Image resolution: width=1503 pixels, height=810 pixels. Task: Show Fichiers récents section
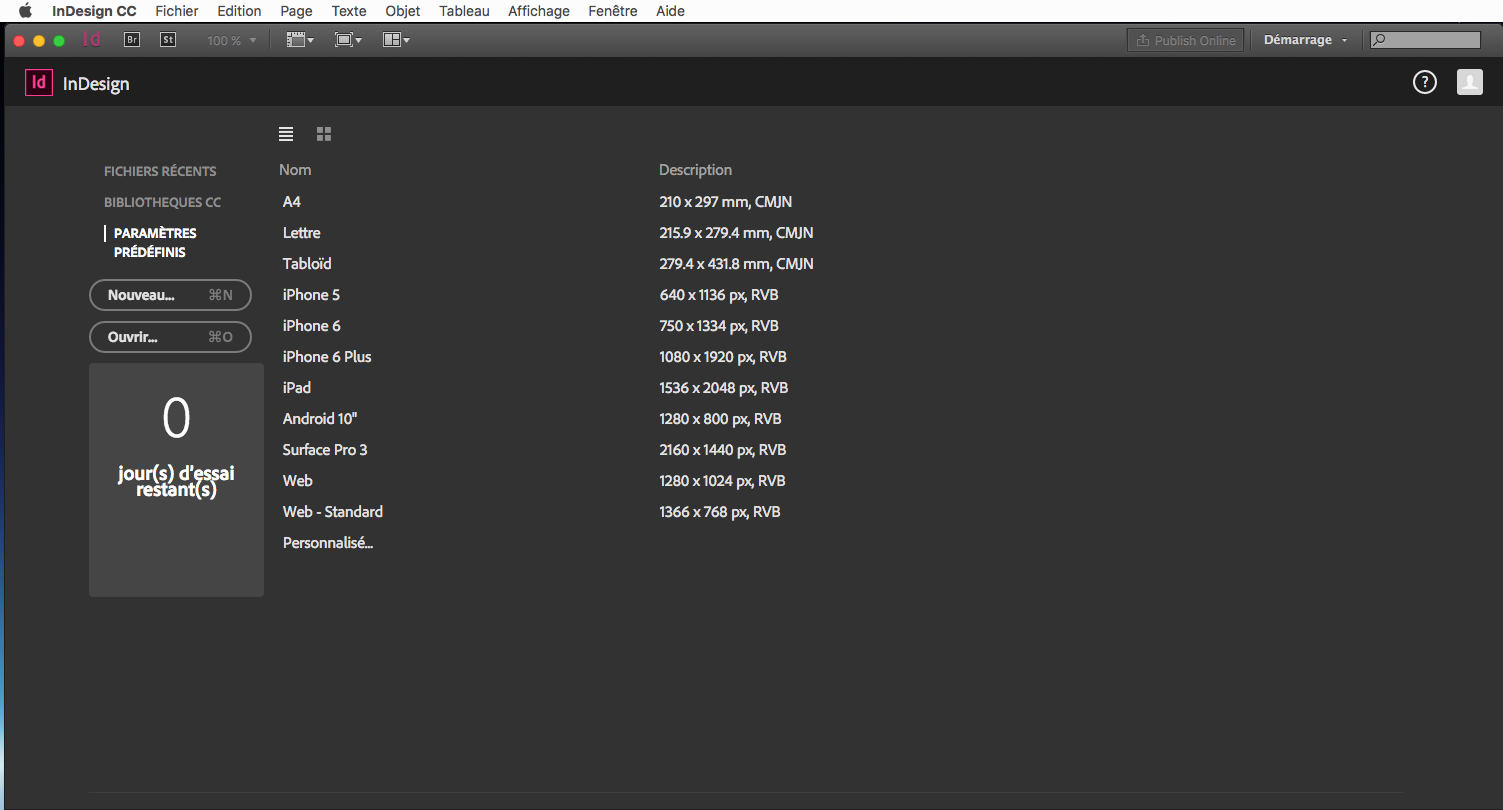(160, 171)
